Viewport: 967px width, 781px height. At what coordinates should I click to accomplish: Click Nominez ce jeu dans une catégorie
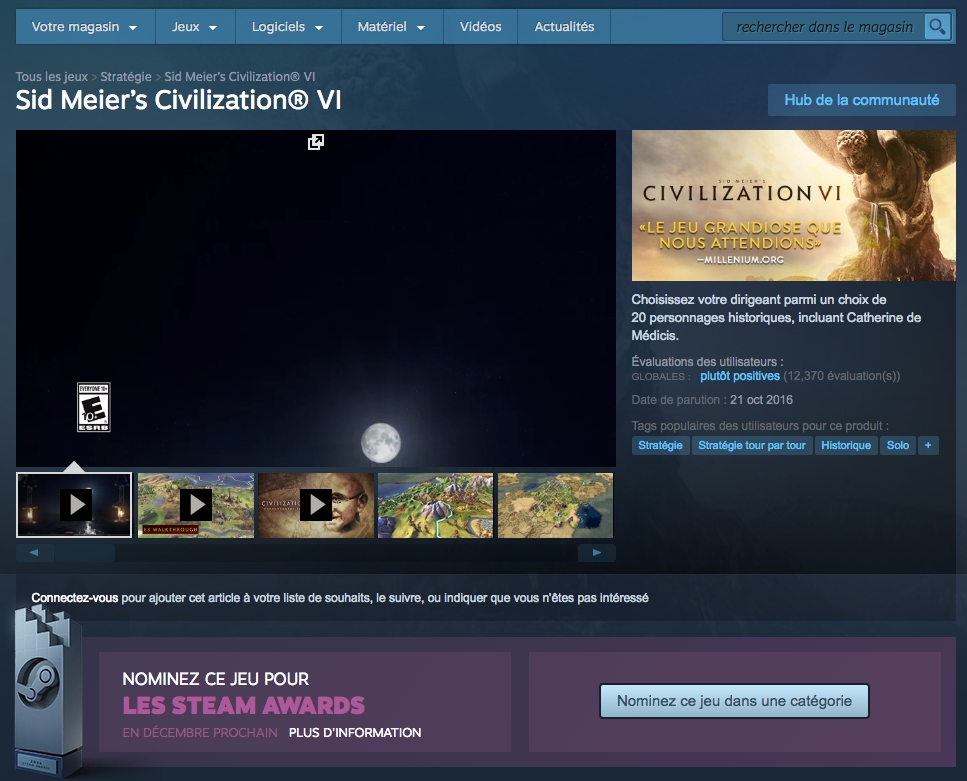735,701
